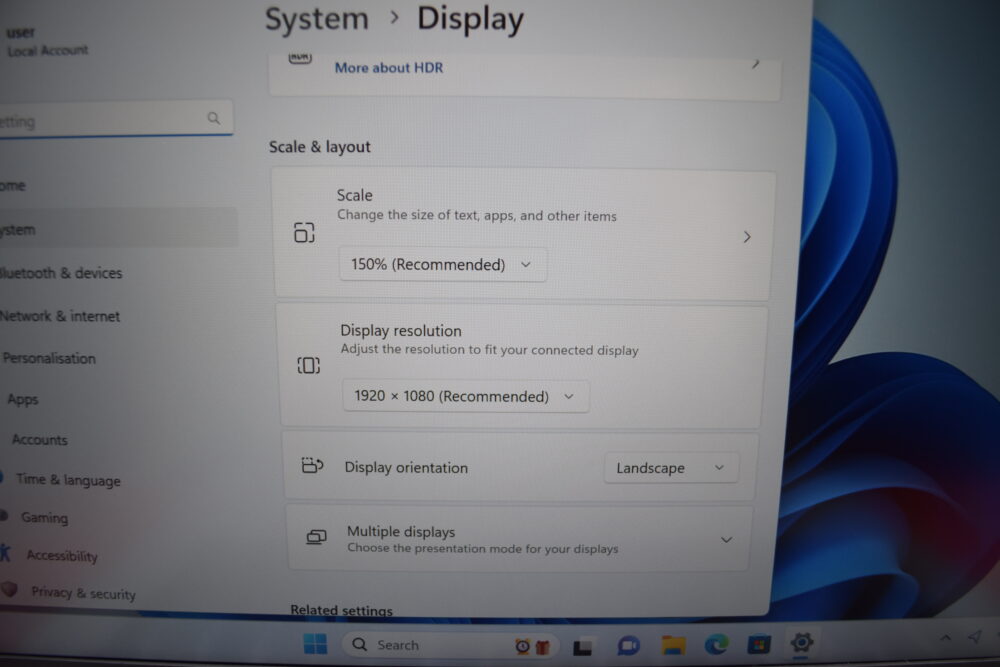Open Personalisation settings
1000x667 pixels.
[49, 358]
